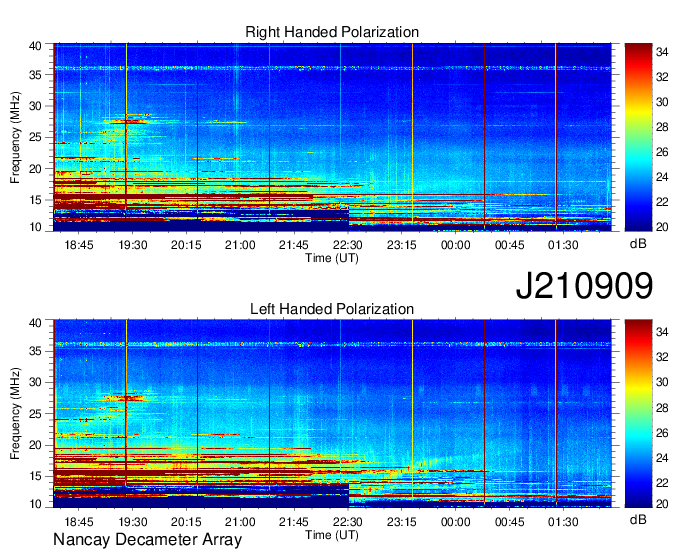
Task: Click the Left Handed plot's "Frequency (MHz)" label
Action: (x=15, y=414)
